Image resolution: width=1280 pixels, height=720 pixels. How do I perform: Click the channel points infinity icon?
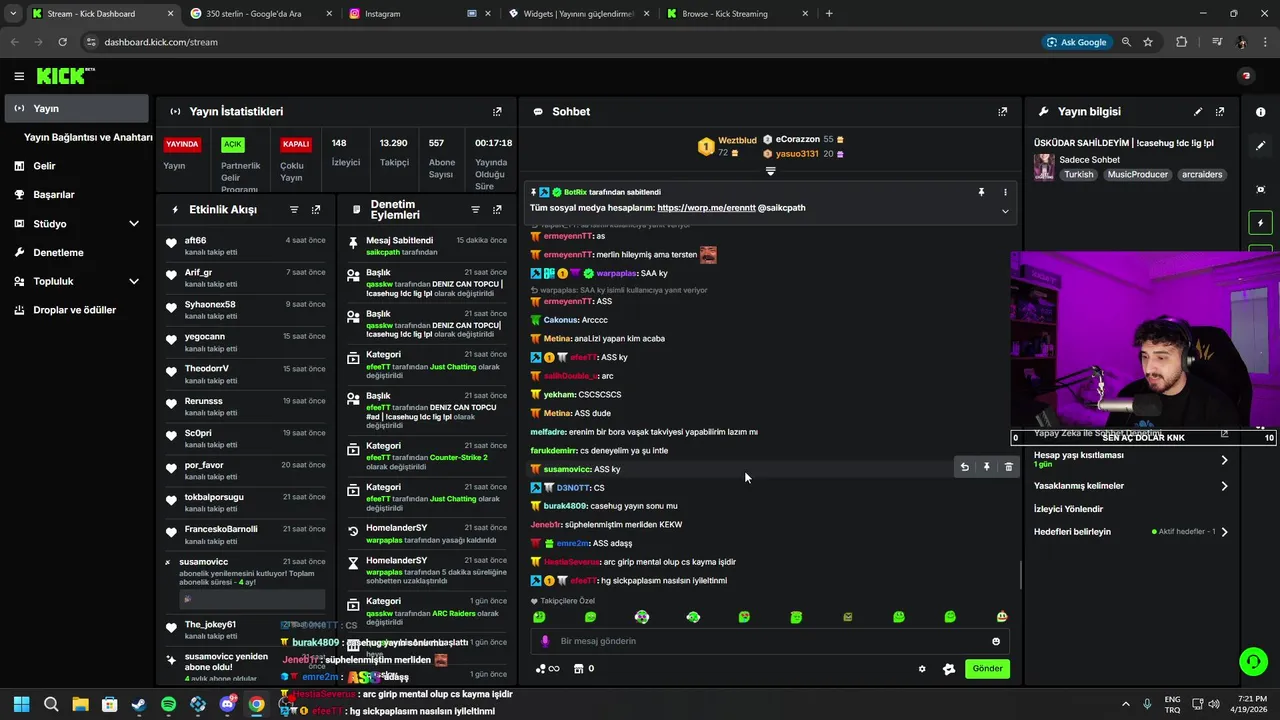[547, 669]
